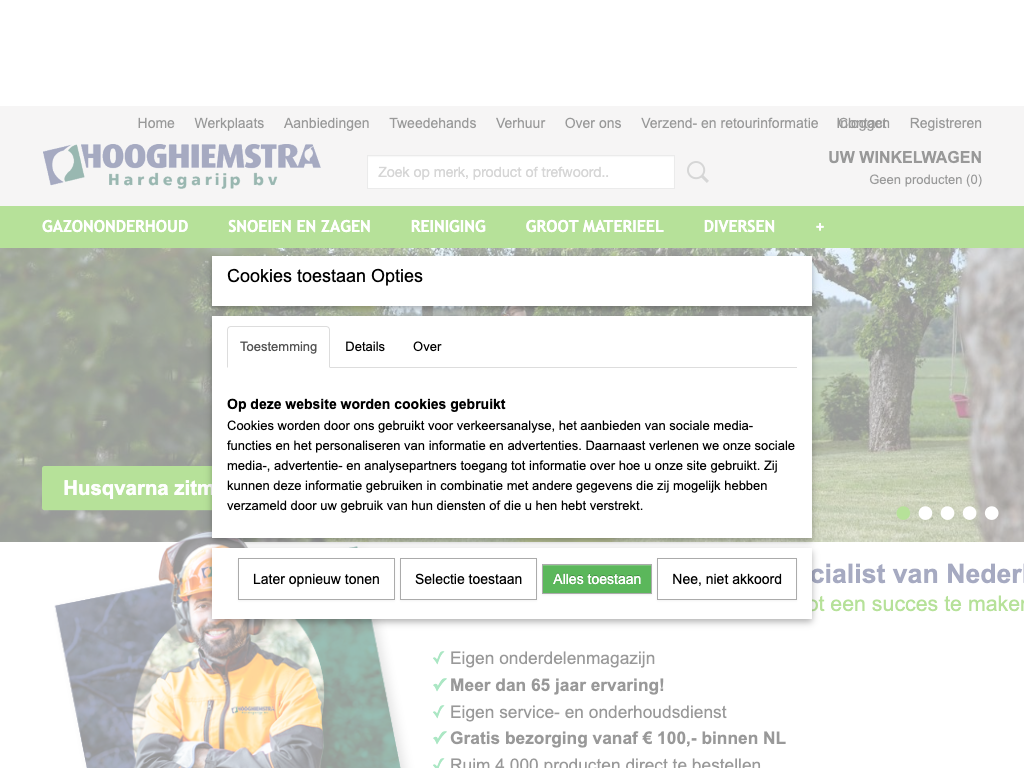Open the Gazononderhoud category menu
This screenshot has width=1024, height=768.
coord(115,227)
